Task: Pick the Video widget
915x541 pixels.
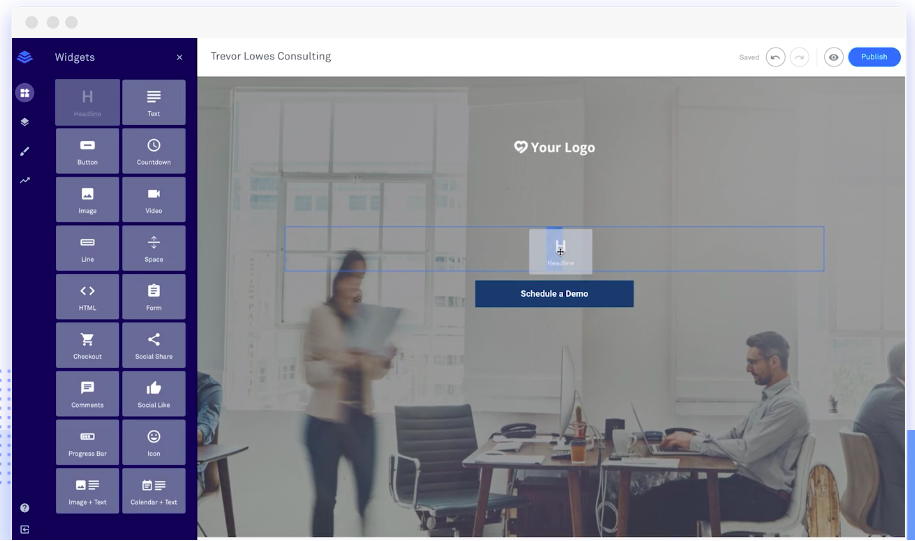Action: [154, 199]
